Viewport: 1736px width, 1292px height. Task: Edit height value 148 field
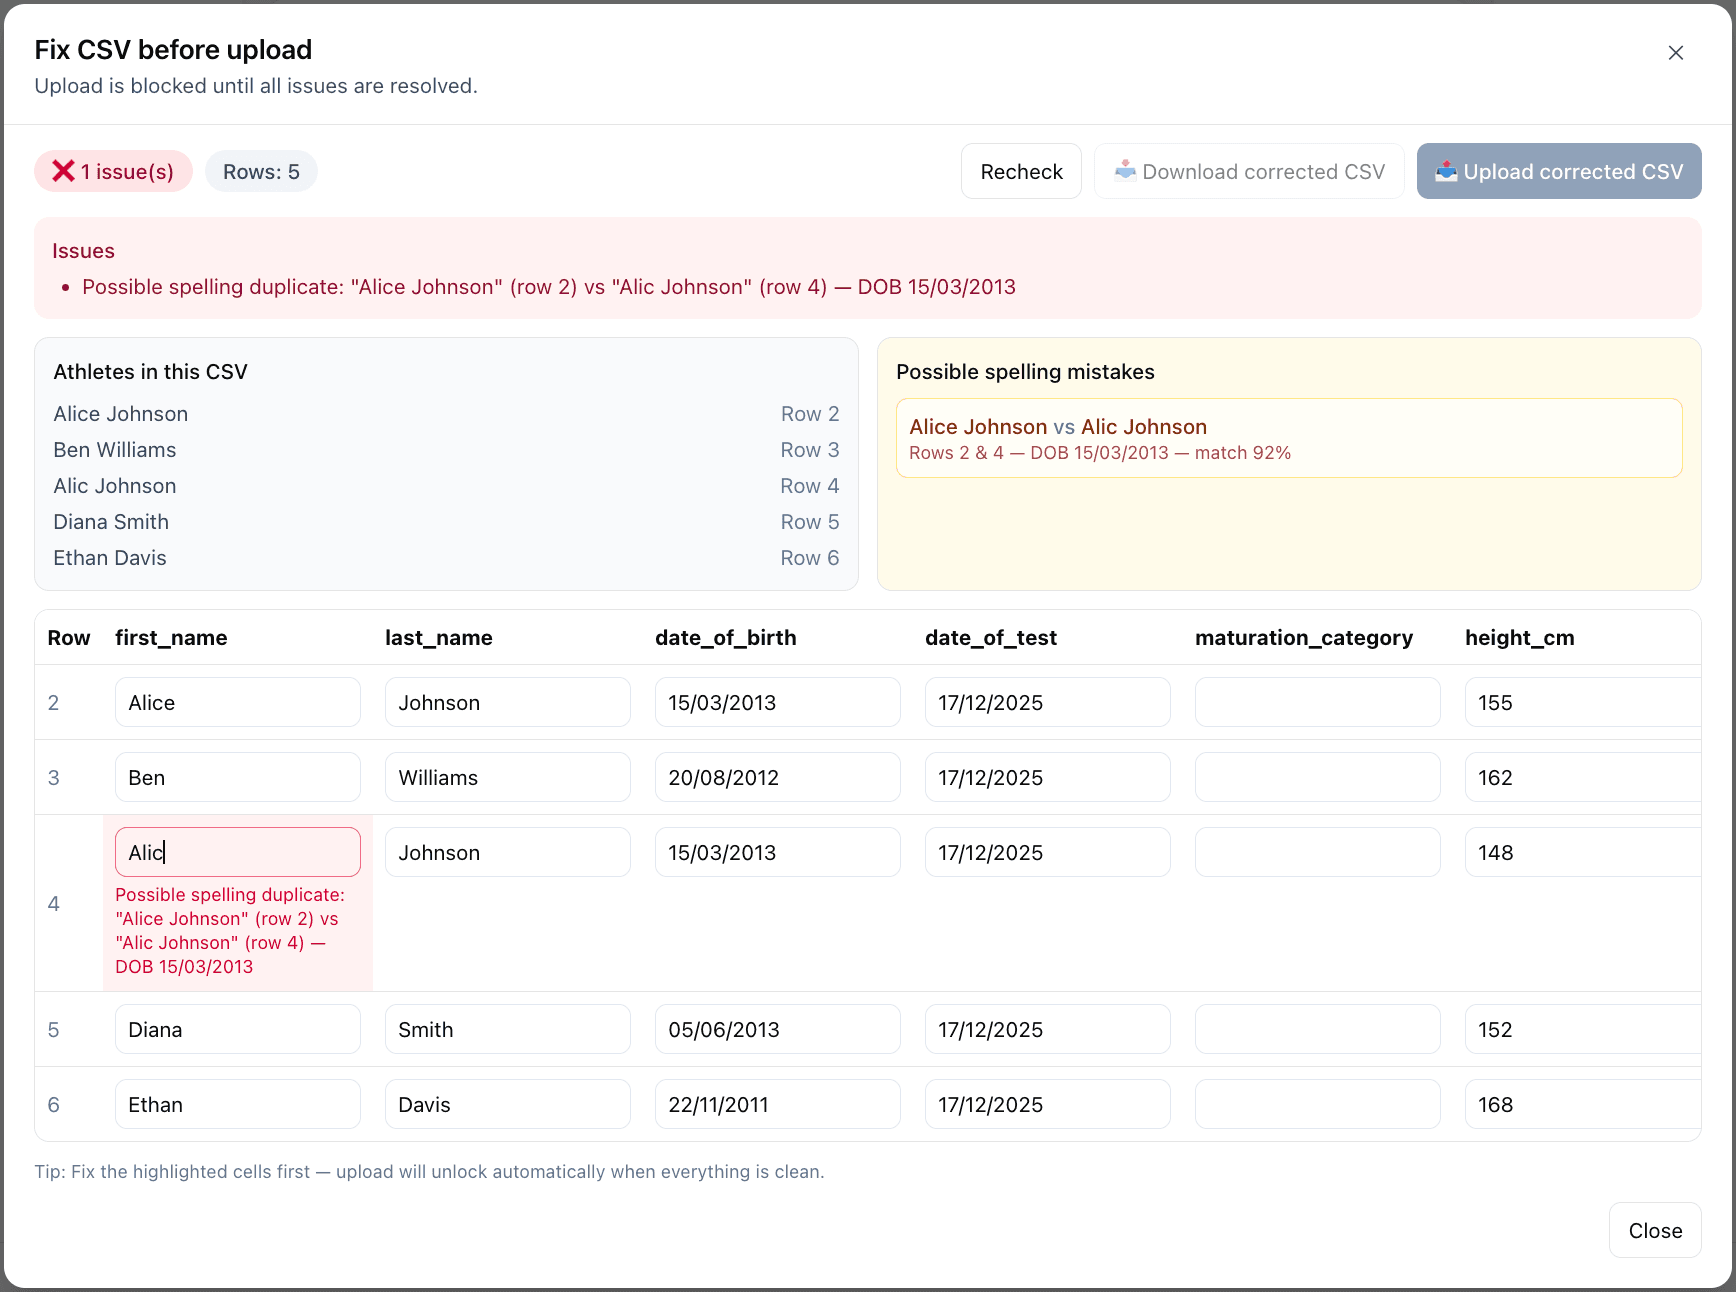pos(1580,852)
